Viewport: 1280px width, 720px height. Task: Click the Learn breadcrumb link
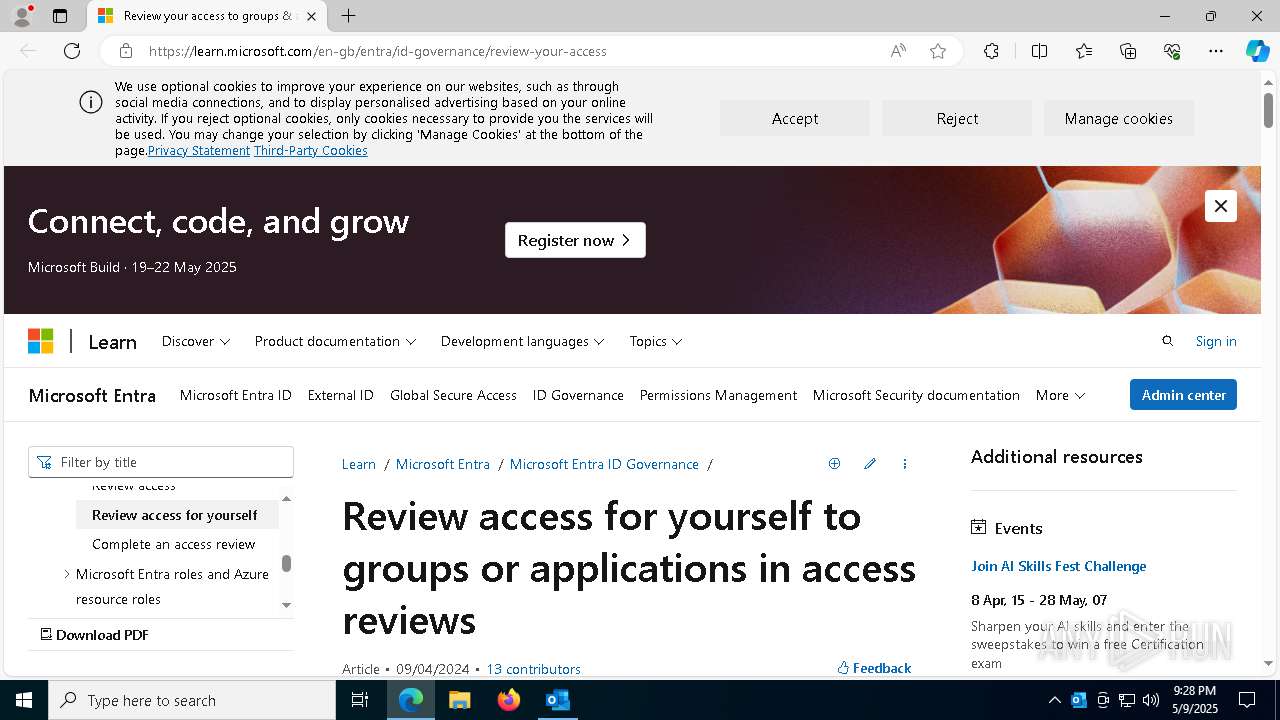pyautogui.click(x=359, y=464)
